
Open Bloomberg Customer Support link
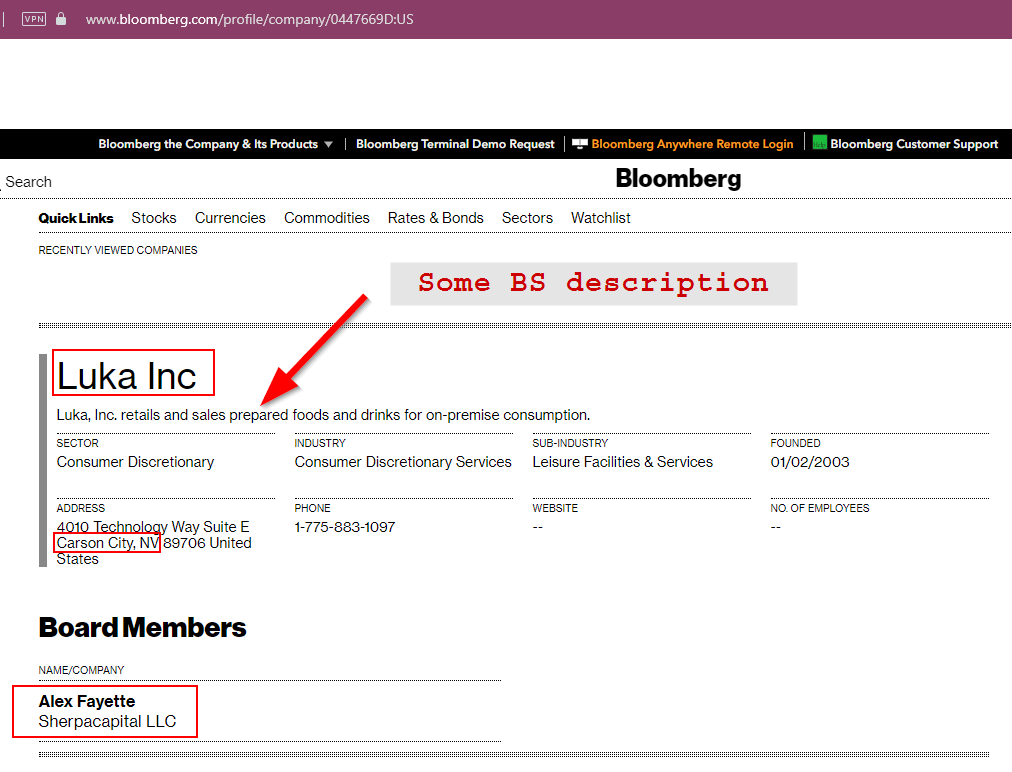[x=914, y=144]
